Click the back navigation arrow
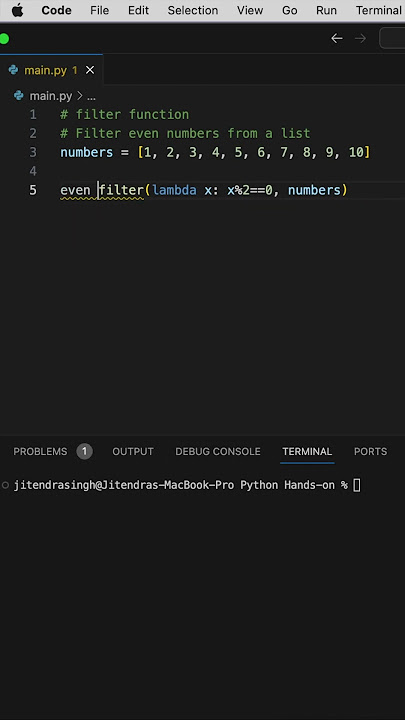The width and height of the screenshot is (405, 720). [337, 39]
